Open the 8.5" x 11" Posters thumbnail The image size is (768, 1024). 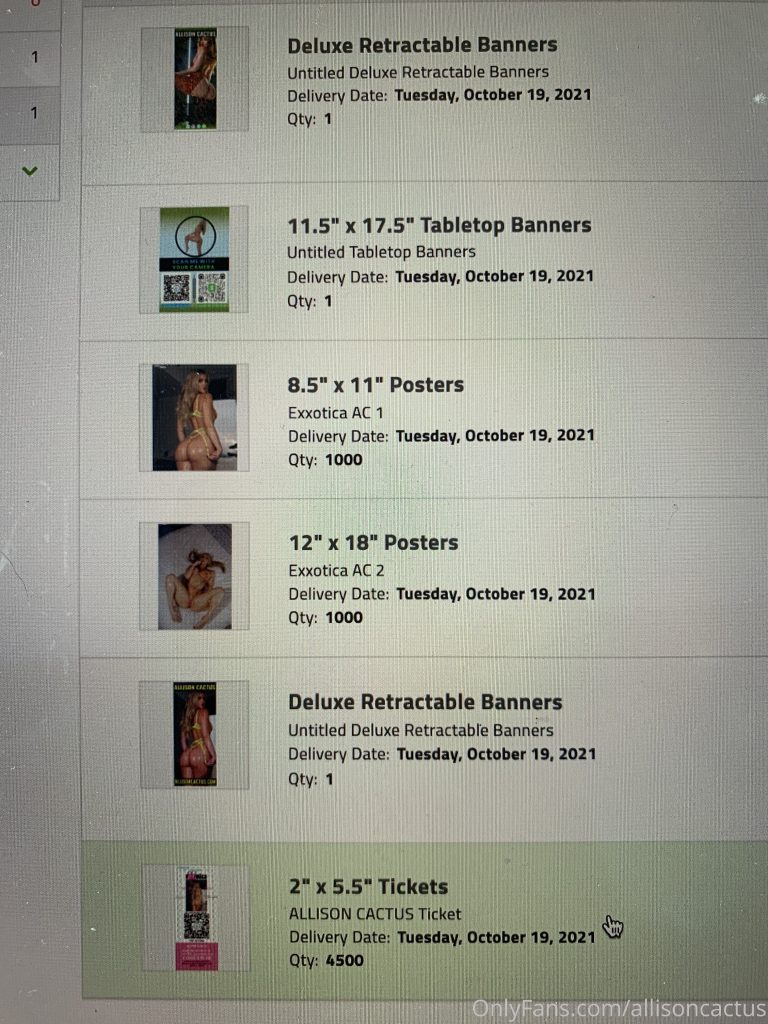coord(195,417)
